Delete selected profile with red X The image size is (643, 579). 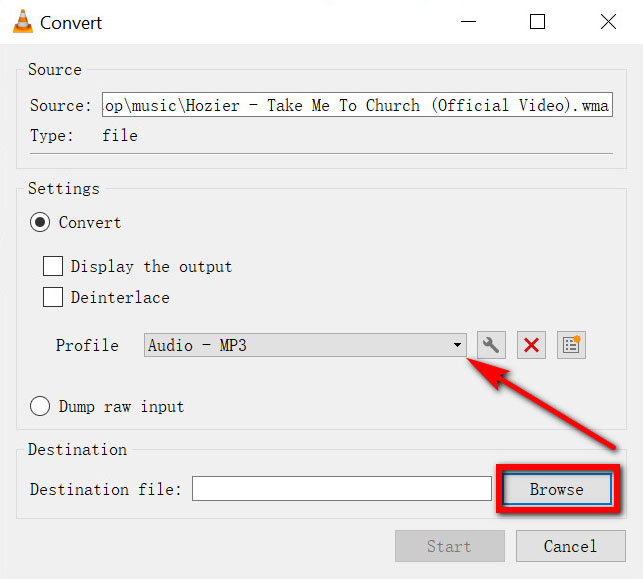click(x=531, y=345)
